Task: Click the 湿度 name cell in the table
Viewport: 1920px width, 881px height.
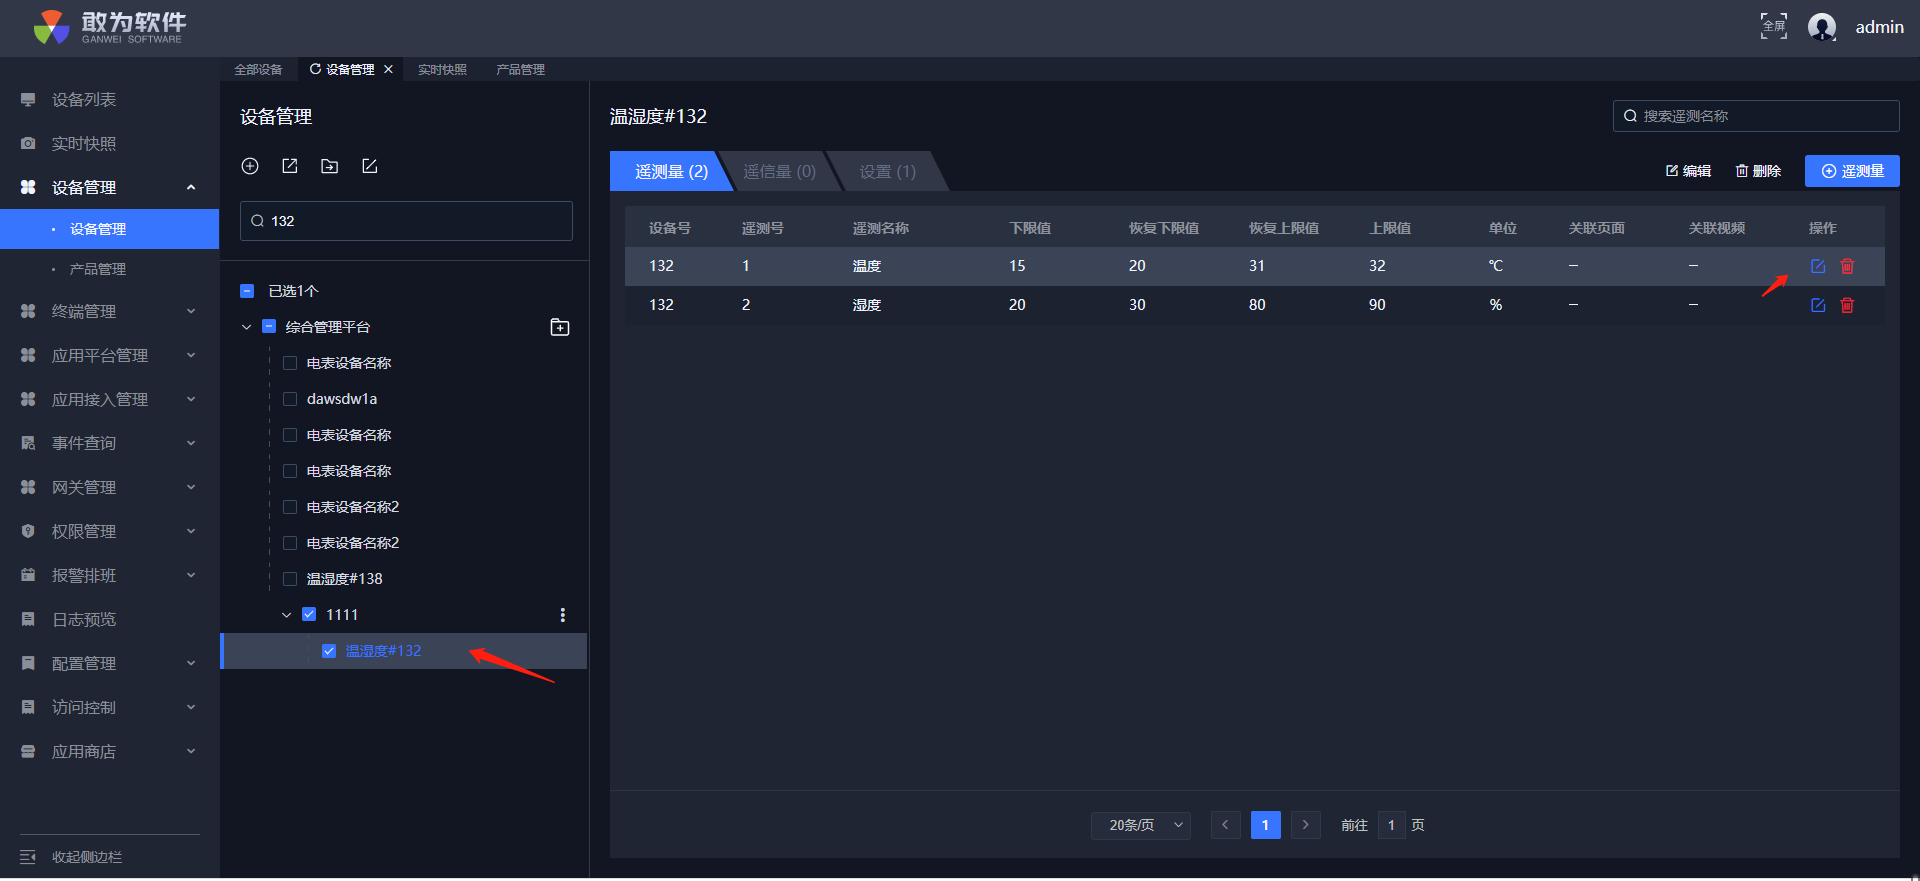Action: point(866,305)
